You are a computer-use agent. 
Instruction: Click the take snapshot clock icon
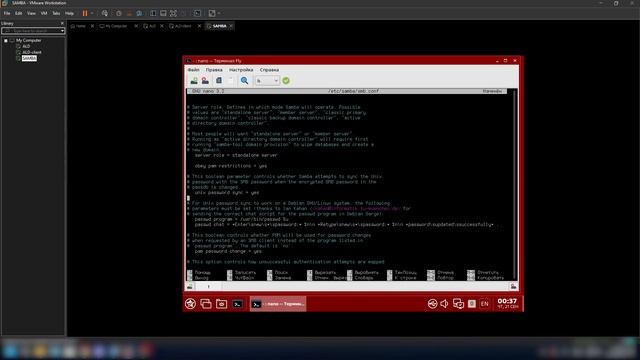click(x=119, y=13)
